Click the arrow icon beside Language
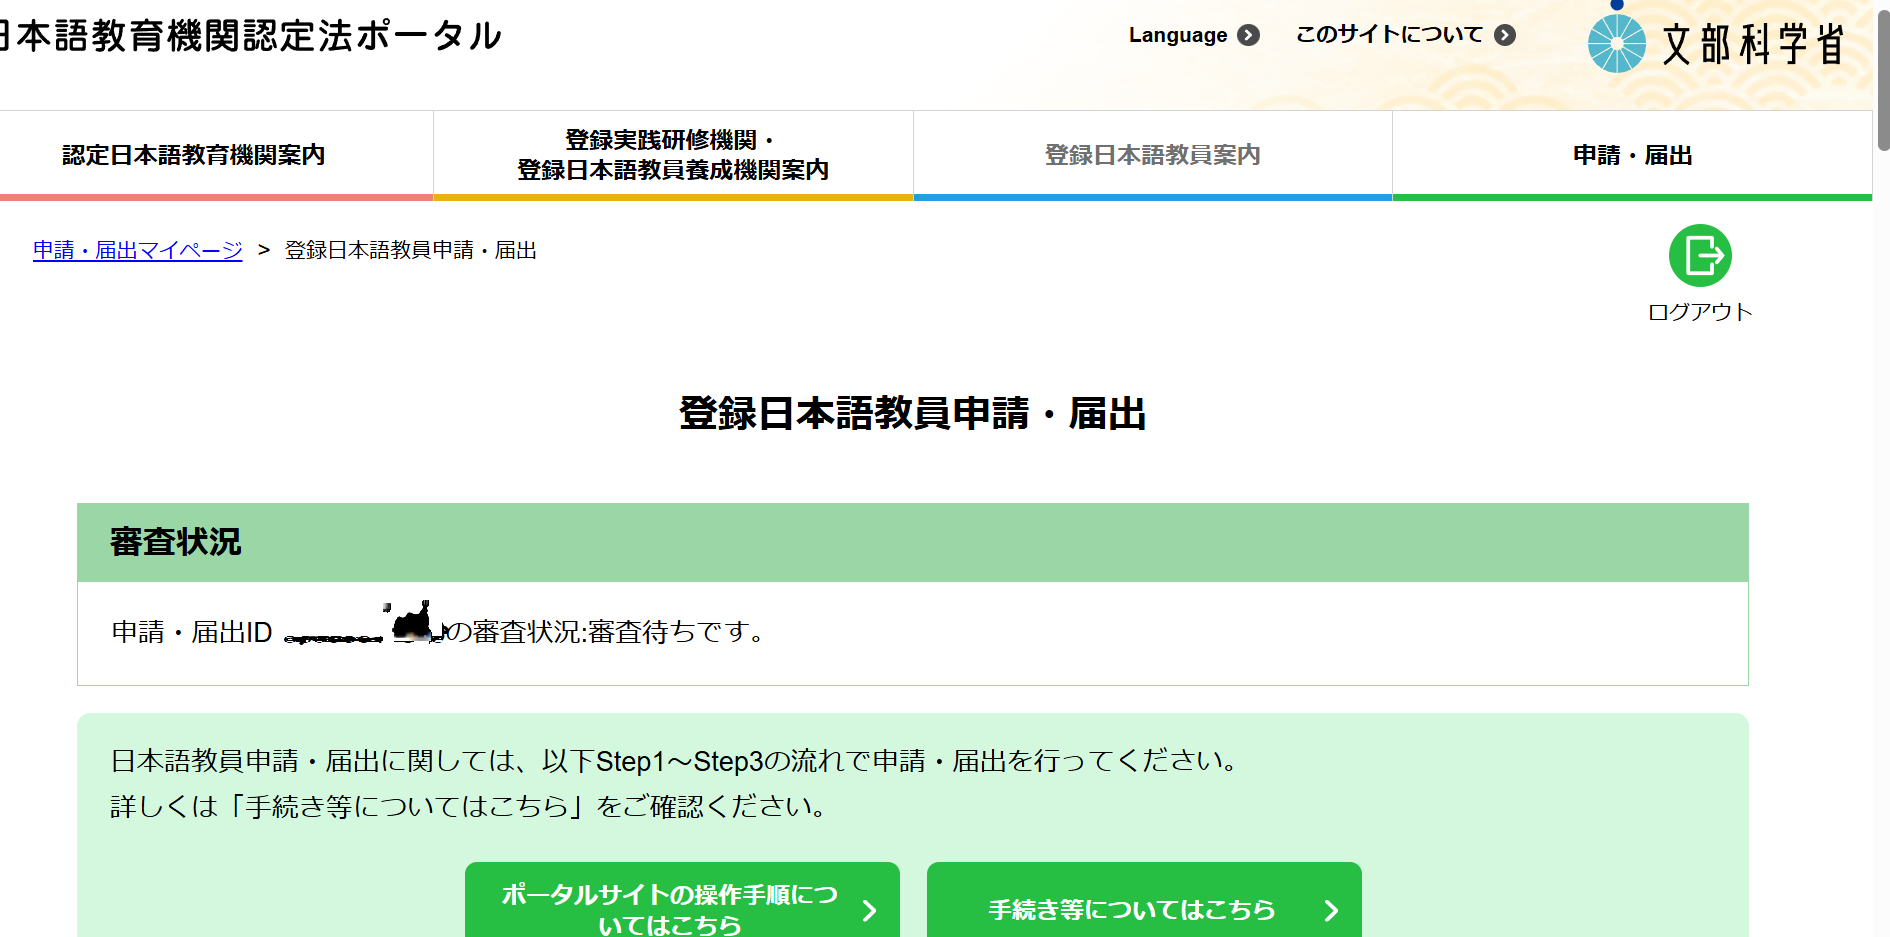This screenshot has width=1890, height=937. [1248, 35]
